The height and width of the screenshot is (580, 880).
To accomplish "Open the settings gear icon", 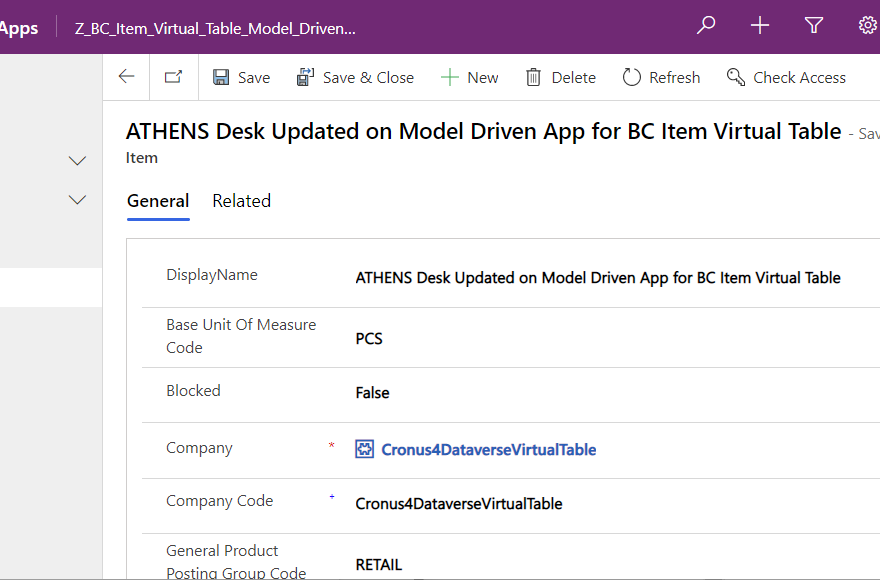I will click(868, 25).
